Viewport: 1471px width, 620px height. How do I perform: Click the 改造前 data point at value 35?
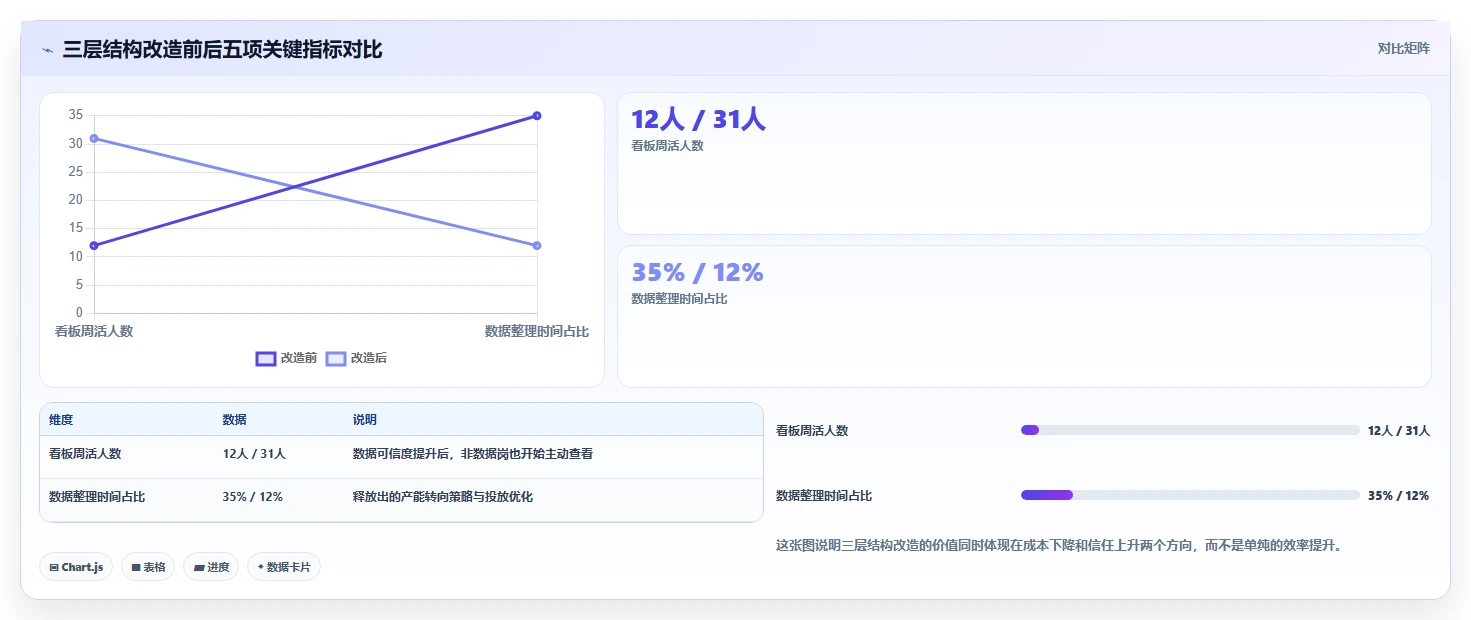coord(537,116)
